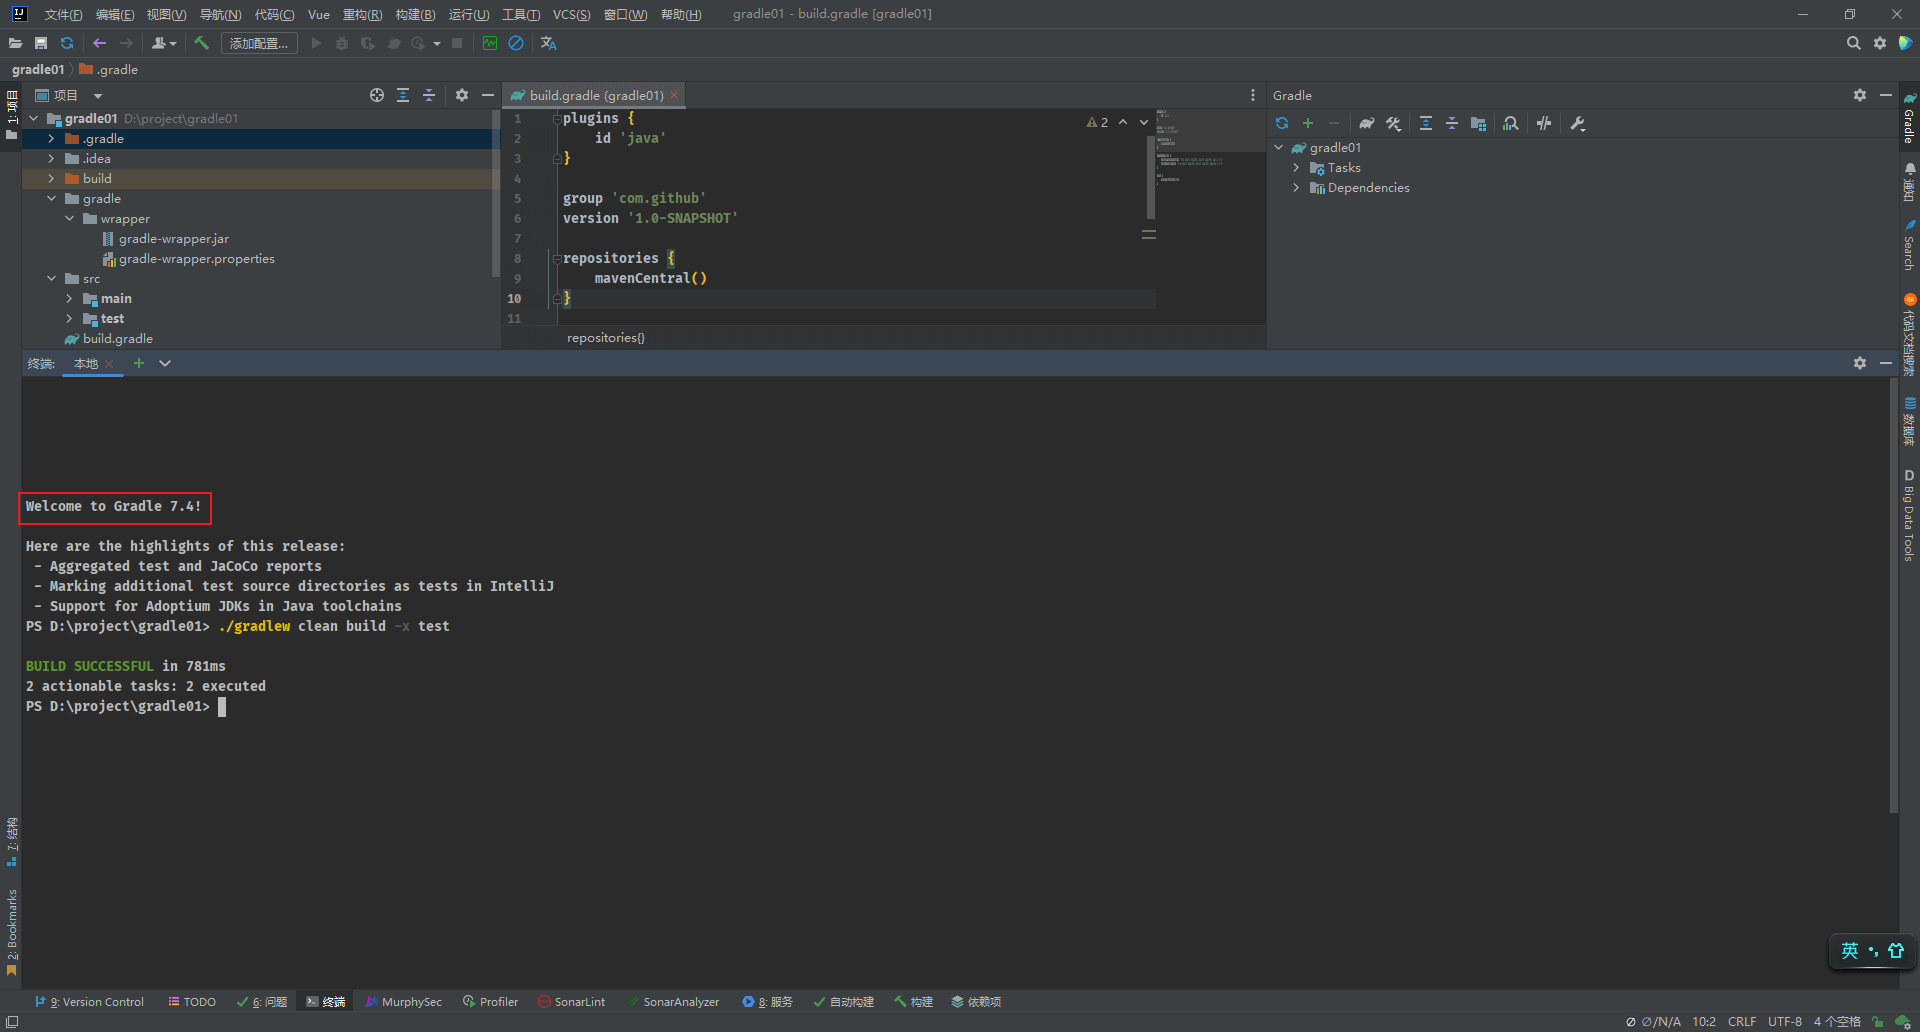
Task: Click the terminal panel vertical scrollbar
Action: pyautogui.click(x=1893, y=595)
